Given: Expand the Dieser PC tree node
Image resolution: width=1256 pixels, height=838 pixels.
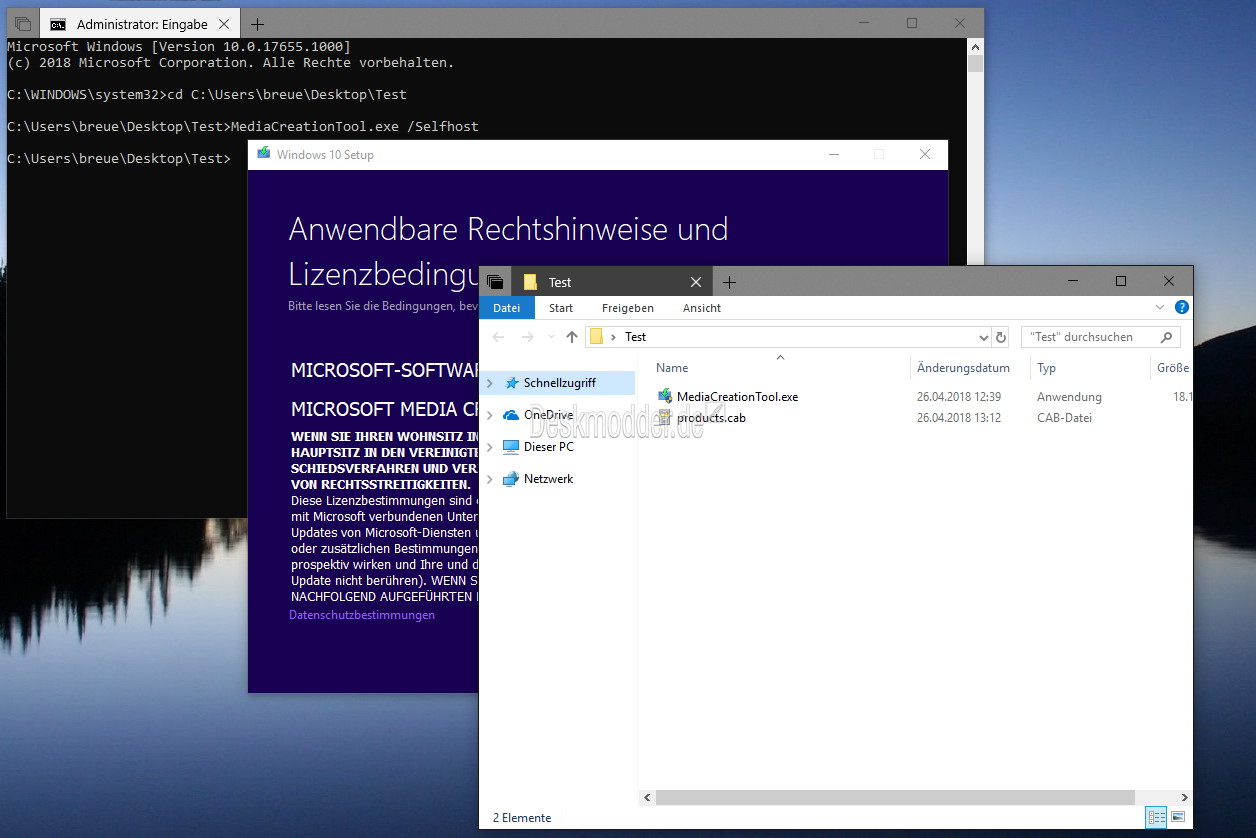Looking at the screenshot, I should [490, 447].
